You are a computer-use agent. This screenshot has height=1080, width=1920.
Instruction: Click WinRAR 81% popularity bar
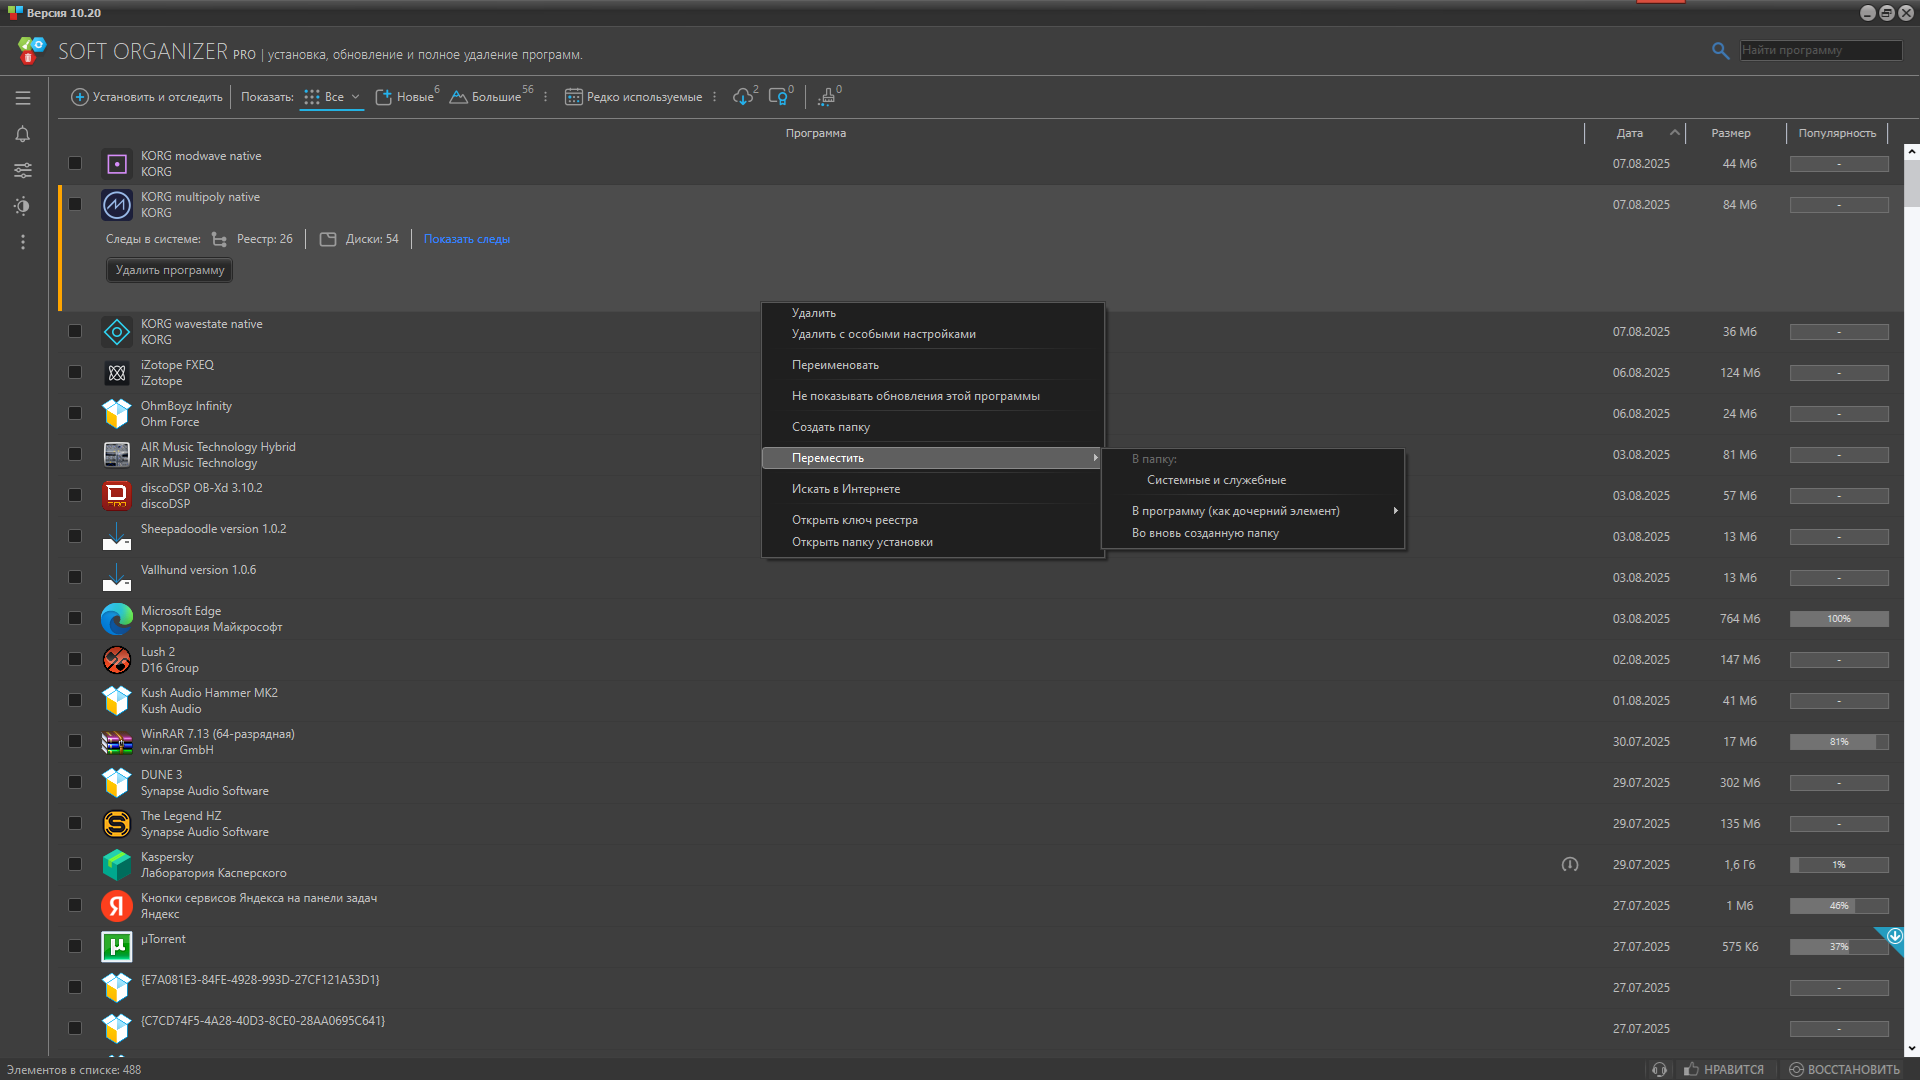point(1839,742)
